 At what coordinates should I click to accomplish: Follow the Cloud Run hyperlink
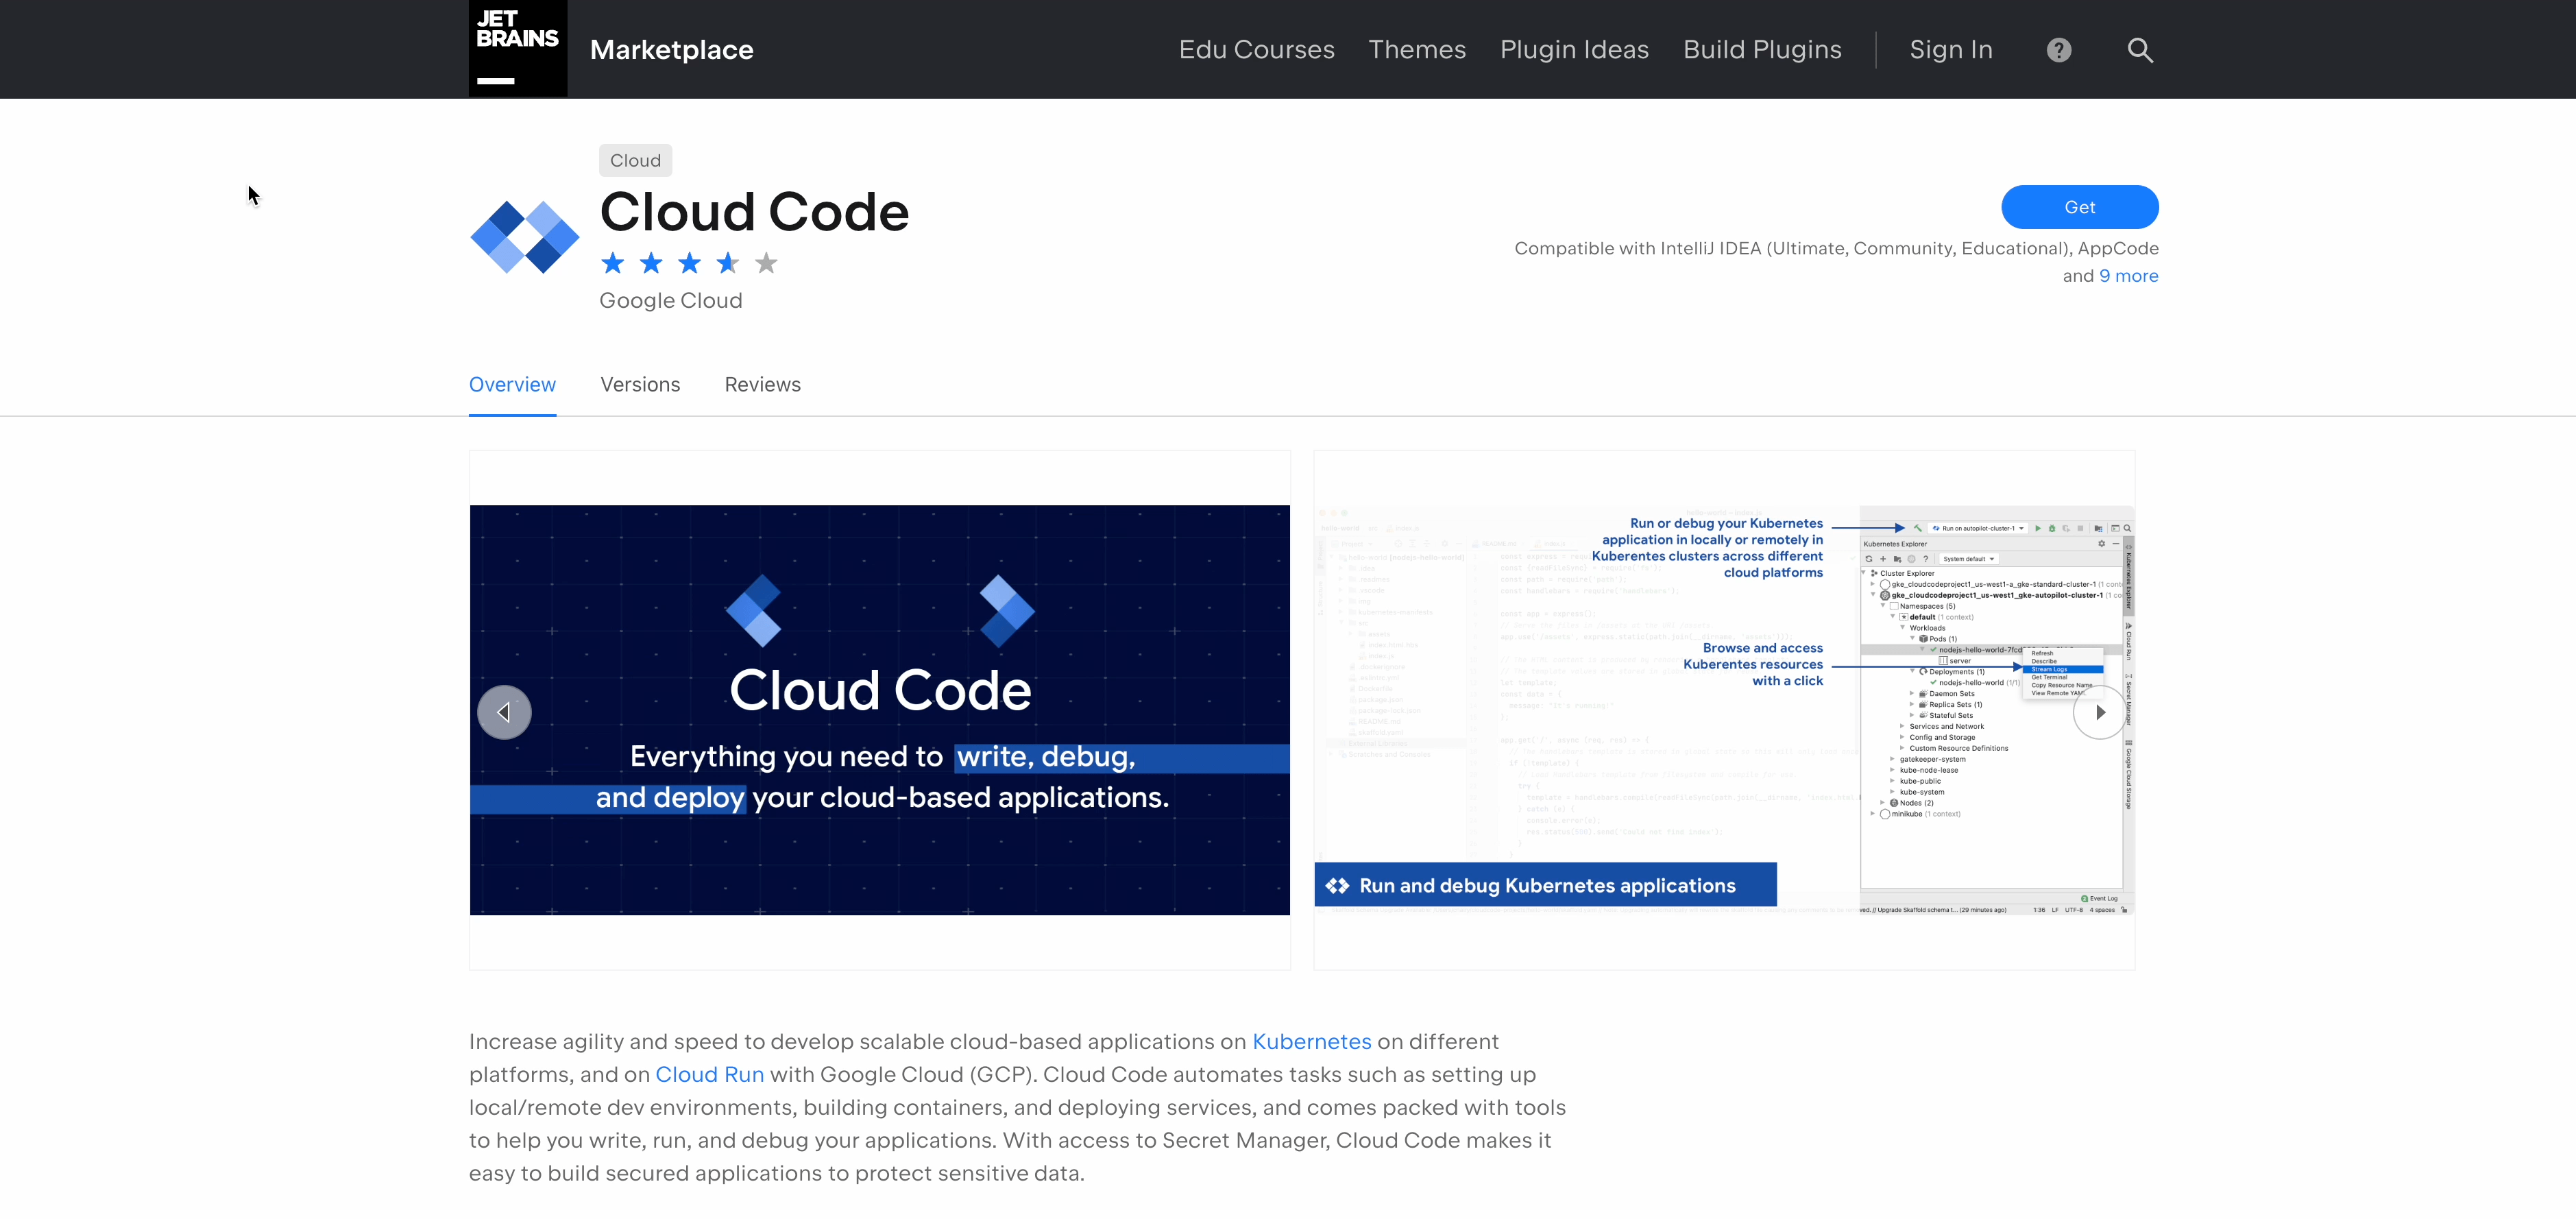pyautogui.click(x=709, y=1074)
